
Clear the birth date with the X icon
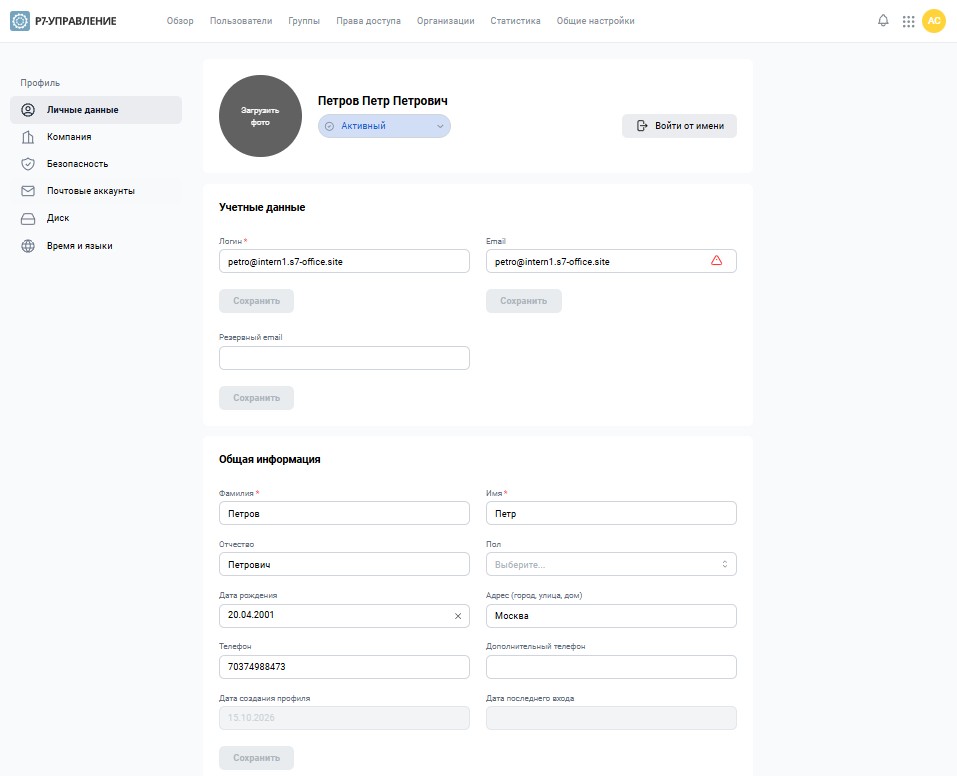click(x=458, y=616)
